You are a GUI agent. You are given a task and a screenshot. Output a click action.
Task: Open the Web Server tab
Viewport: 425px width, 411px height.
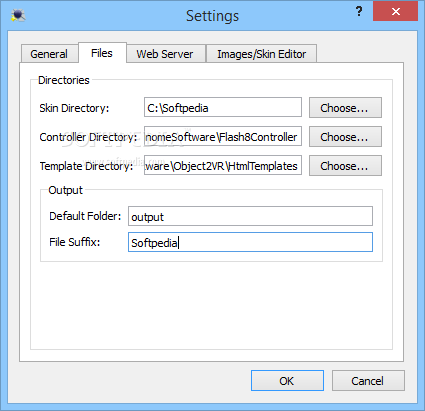coord(165,54)
